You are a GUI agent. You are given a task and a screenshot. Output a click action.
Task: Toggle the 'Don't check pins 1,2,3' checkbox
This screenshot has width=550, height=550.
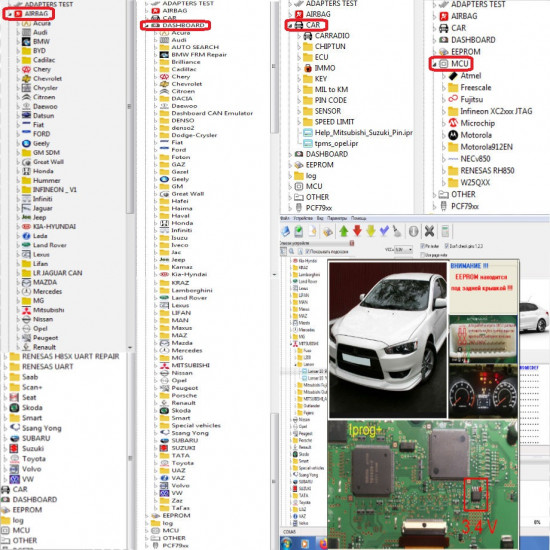pyautogui.click(x=447, y=246)
